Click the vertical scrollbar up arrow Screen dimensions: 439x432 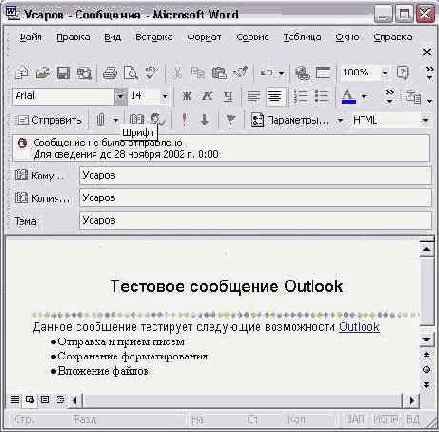click(426, 249)
